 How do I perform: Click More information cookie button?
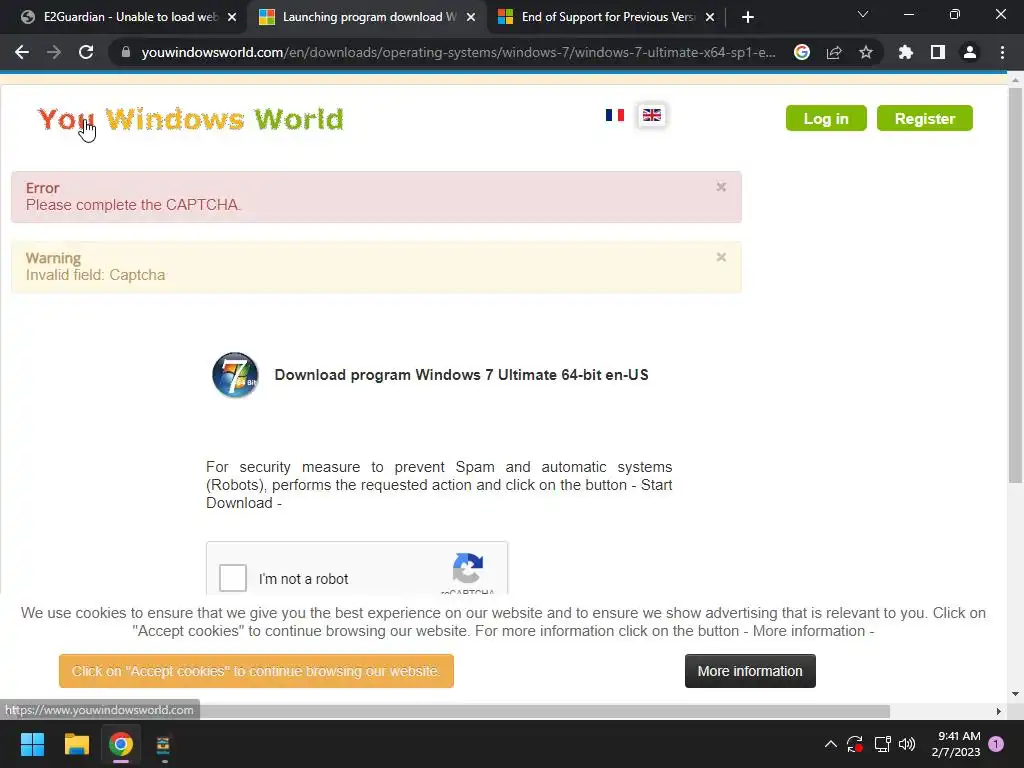pyautogui.click(x=750, y=671)
